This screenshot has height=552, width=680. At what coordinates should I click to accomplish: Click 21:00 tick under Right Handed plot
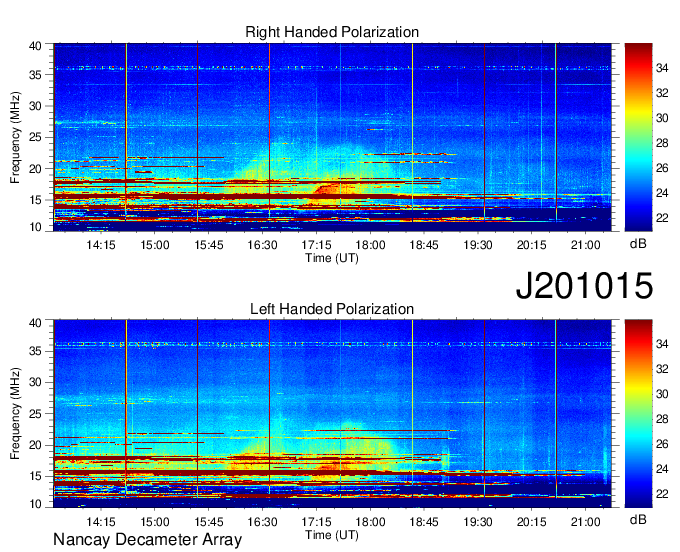[x=585, y=245]
